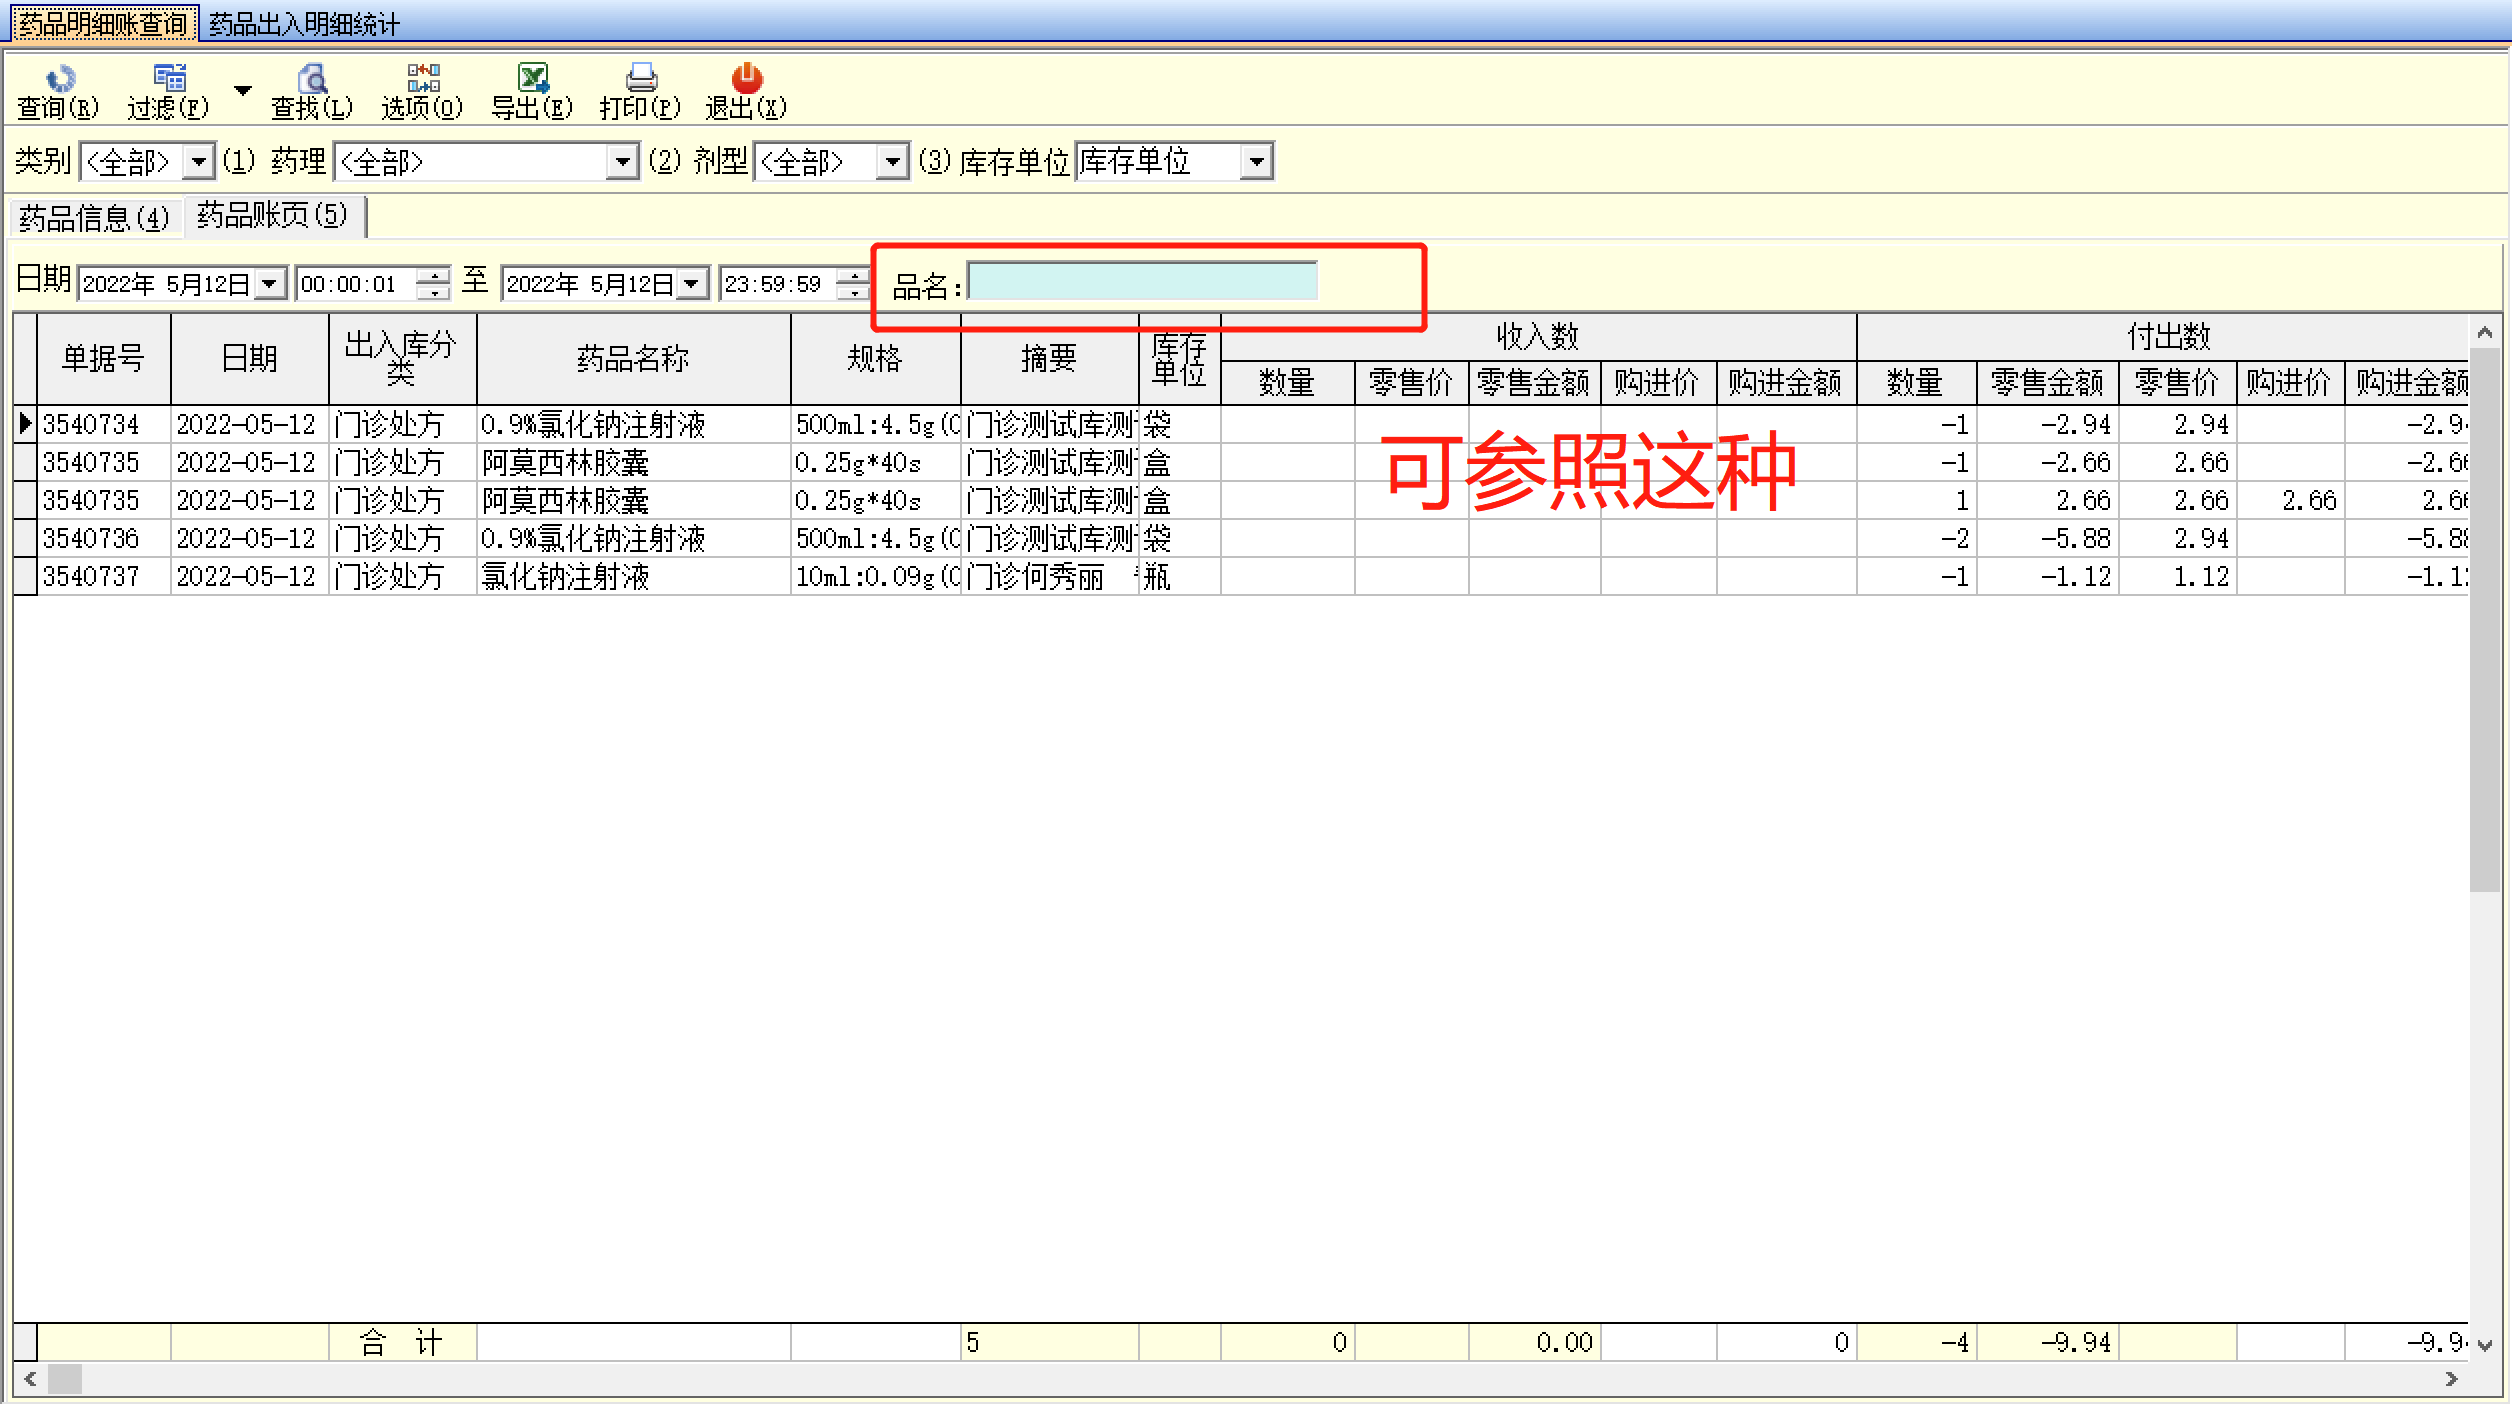Viewport: 2512px width, 1406px height.
Task: Expand the 药理 dropdown list
Action: coord(622,161)
